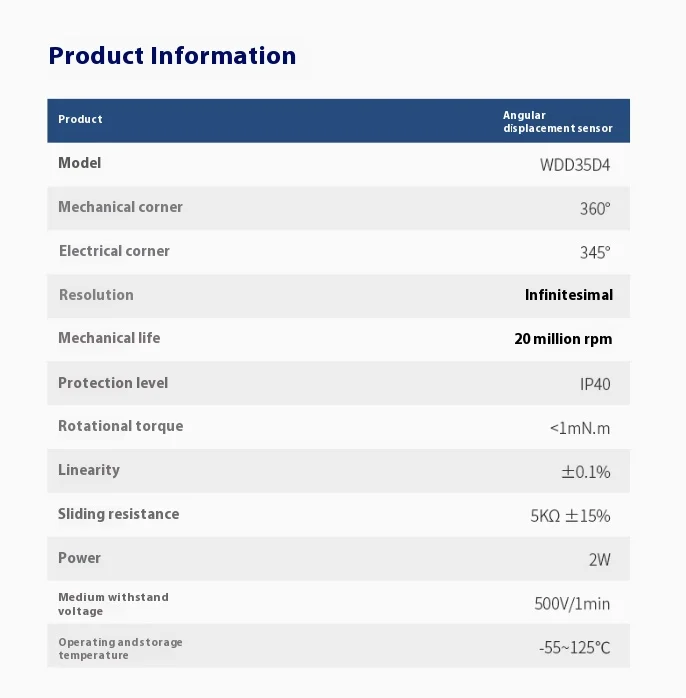
Task: Click the Product header cell
Action: pos(80,119)
